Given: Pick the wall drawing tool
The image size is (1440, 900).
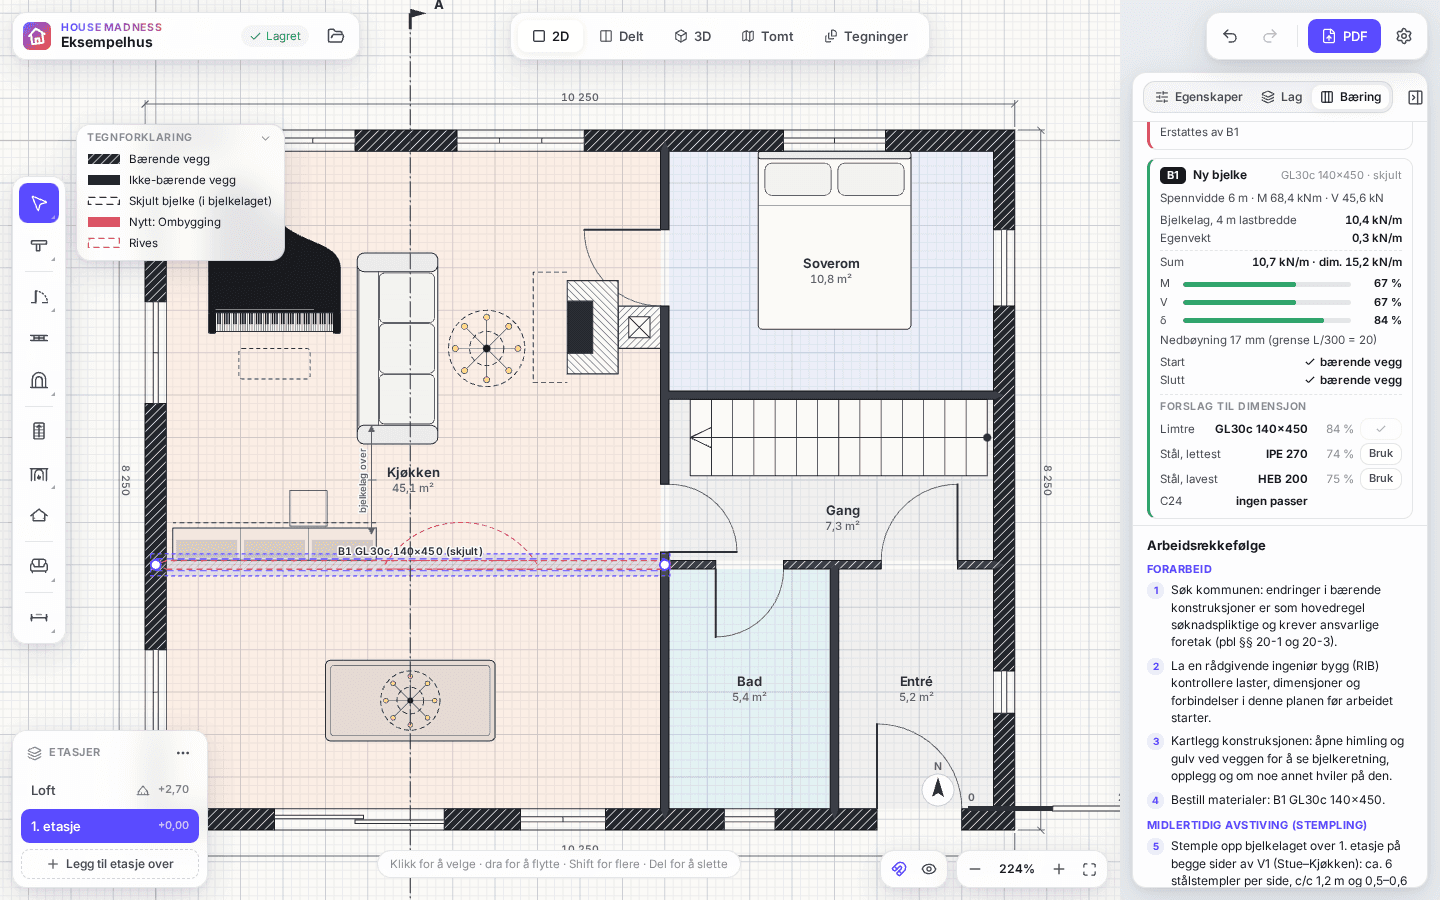Looking at the screenshot, I should coord(39,246).
